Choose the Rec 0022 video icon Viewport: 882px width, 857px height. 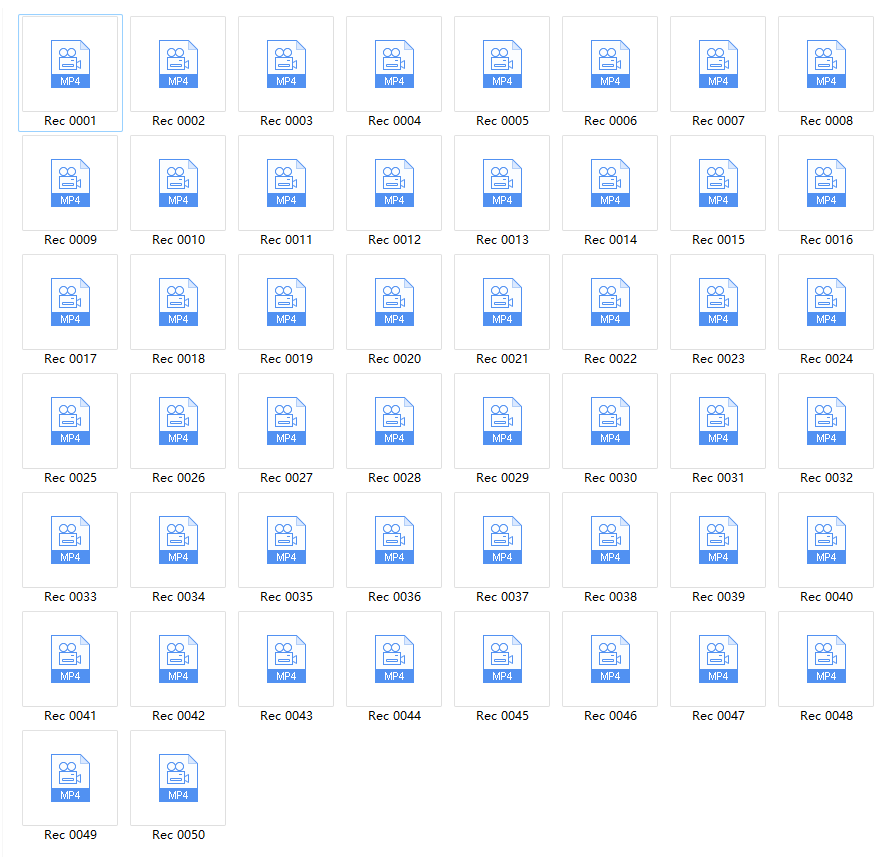[x=610, y=302]
